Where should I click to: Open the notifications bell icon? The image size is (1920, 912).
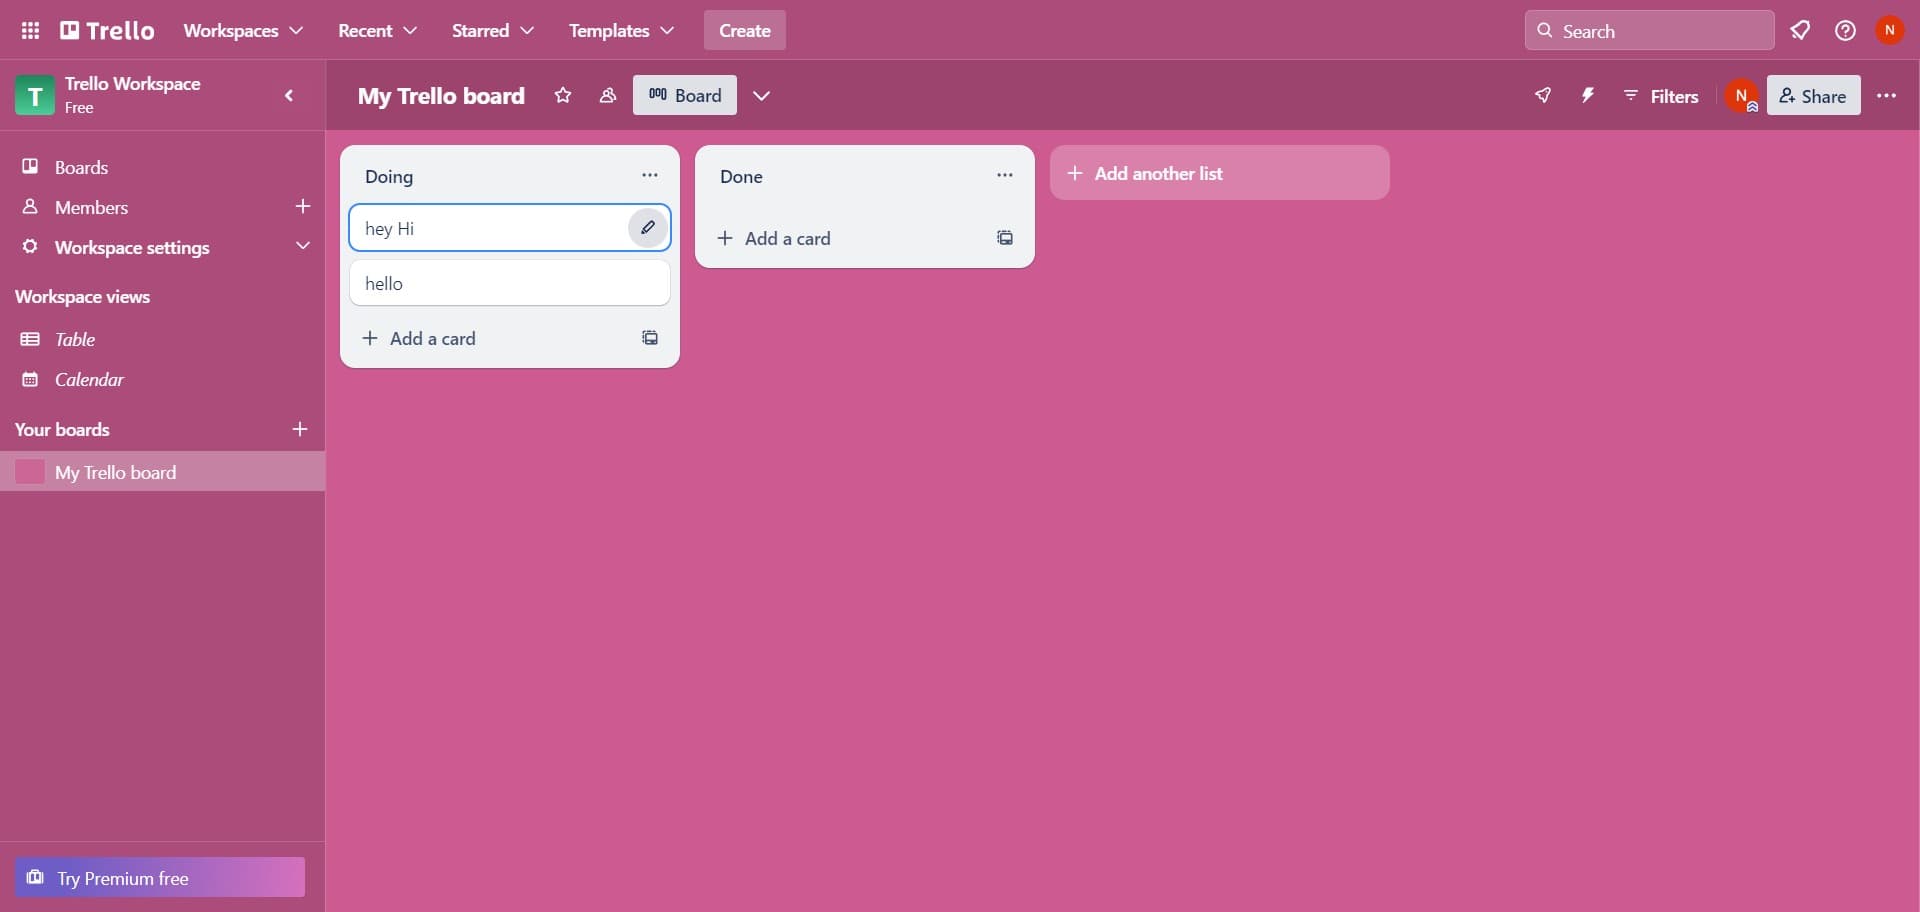[1800, 31]
